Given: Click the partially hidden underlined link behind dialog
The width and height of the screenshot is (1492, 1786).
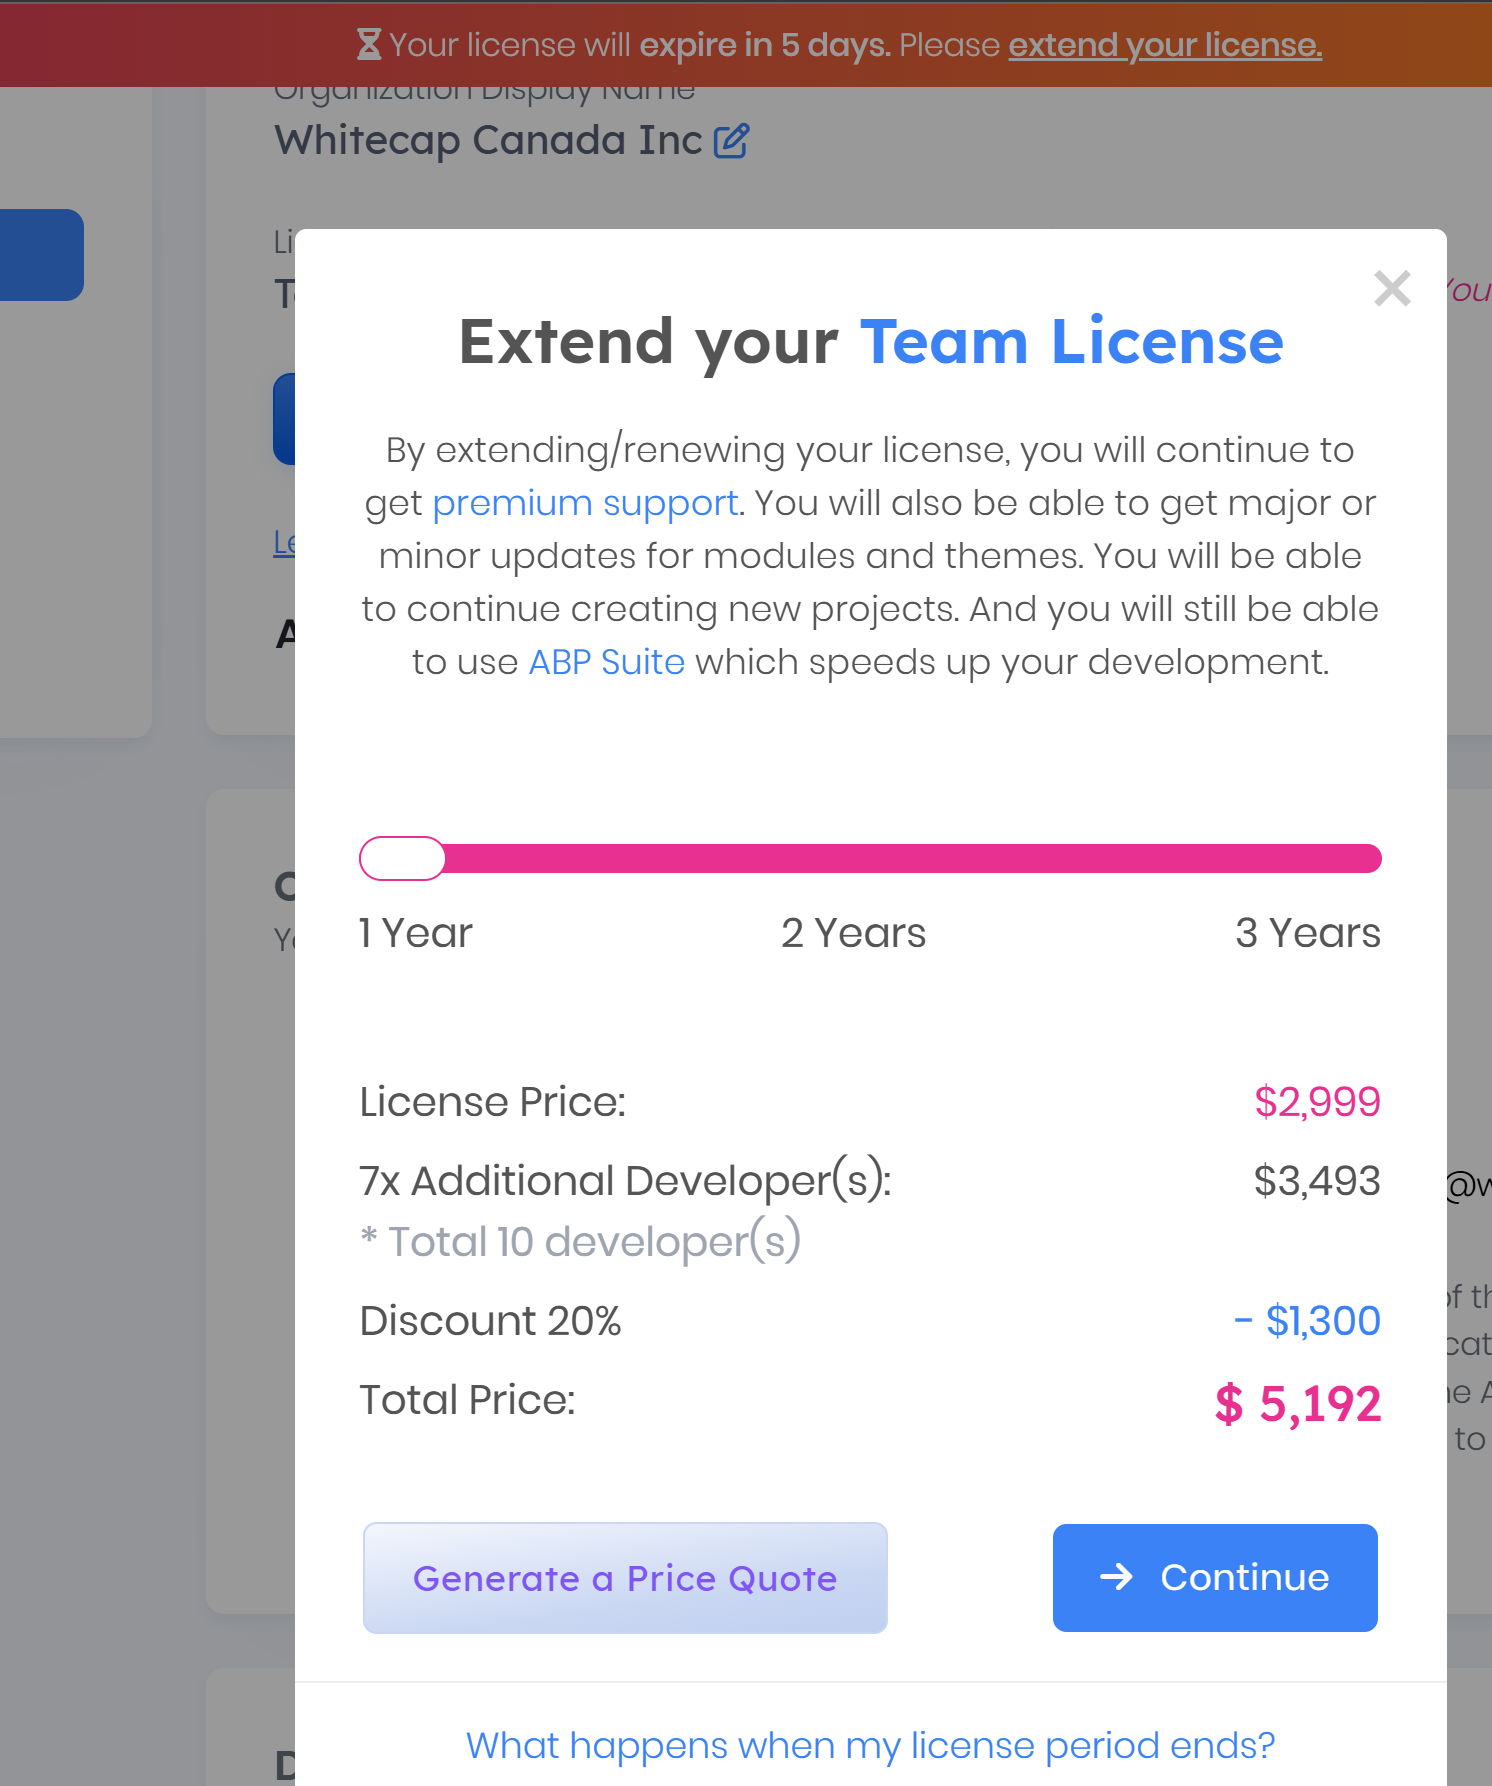Looking at the screenshot, I should (x=284, y=543).
